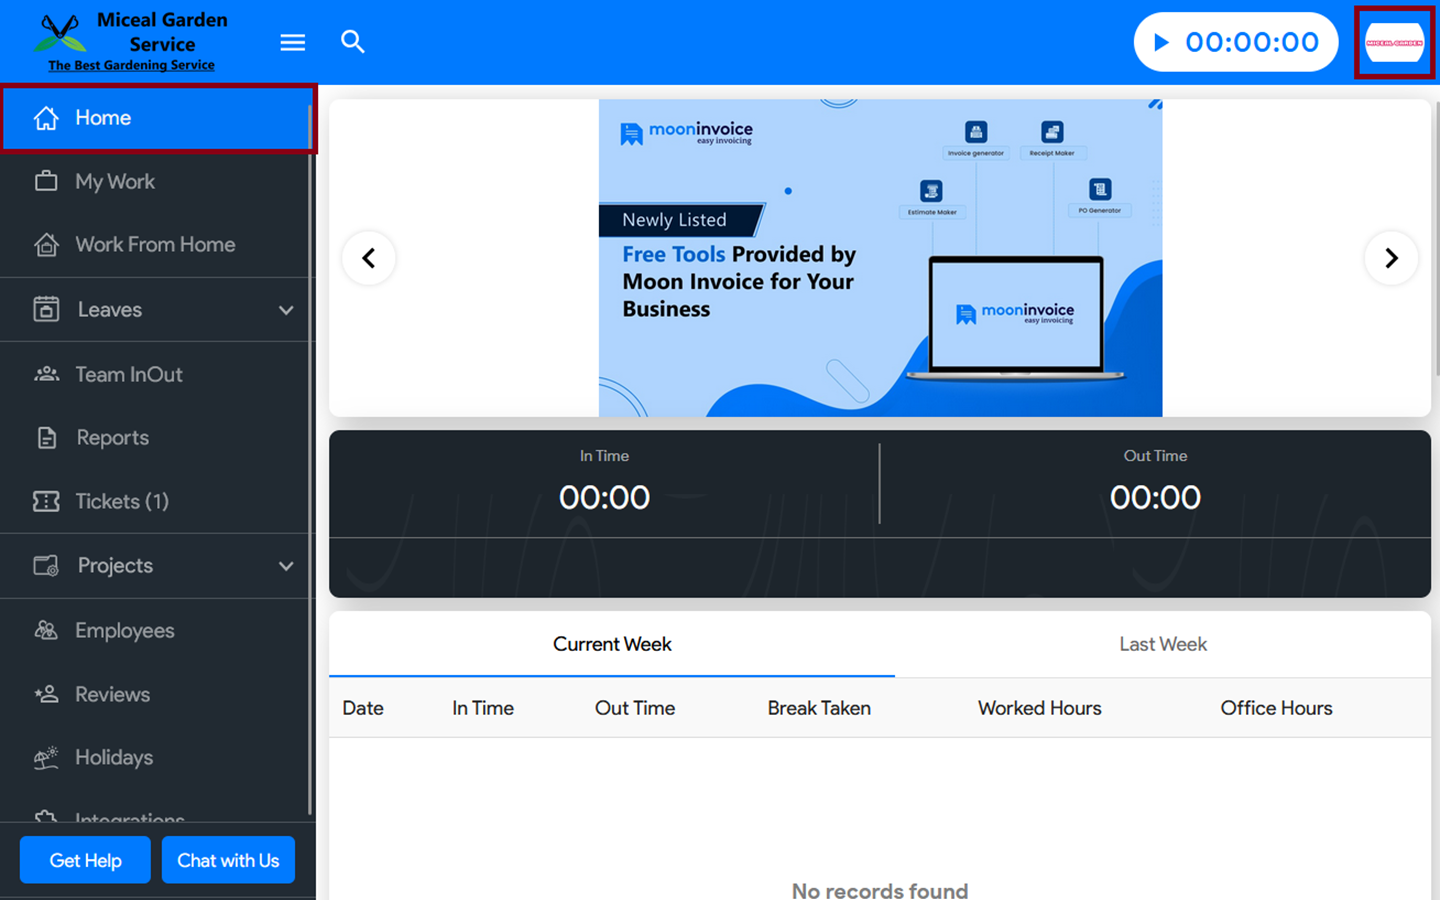1440x900 pixels.
Task: Open Chat with Us
Action: pos(228,860)
